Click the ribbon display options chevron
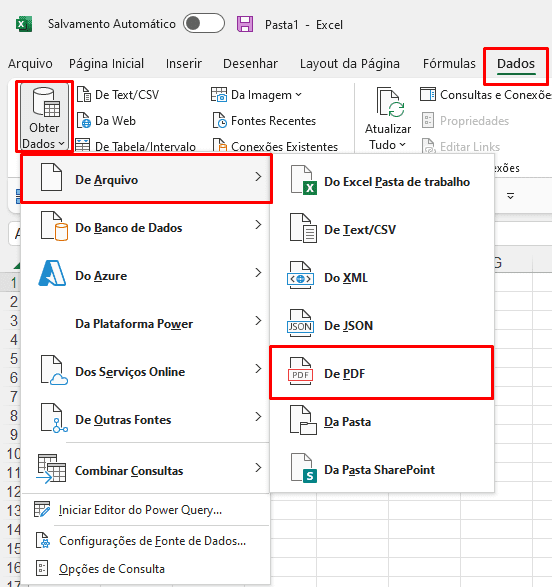This screenshot has width=552, height=587. tap(510, 196)
